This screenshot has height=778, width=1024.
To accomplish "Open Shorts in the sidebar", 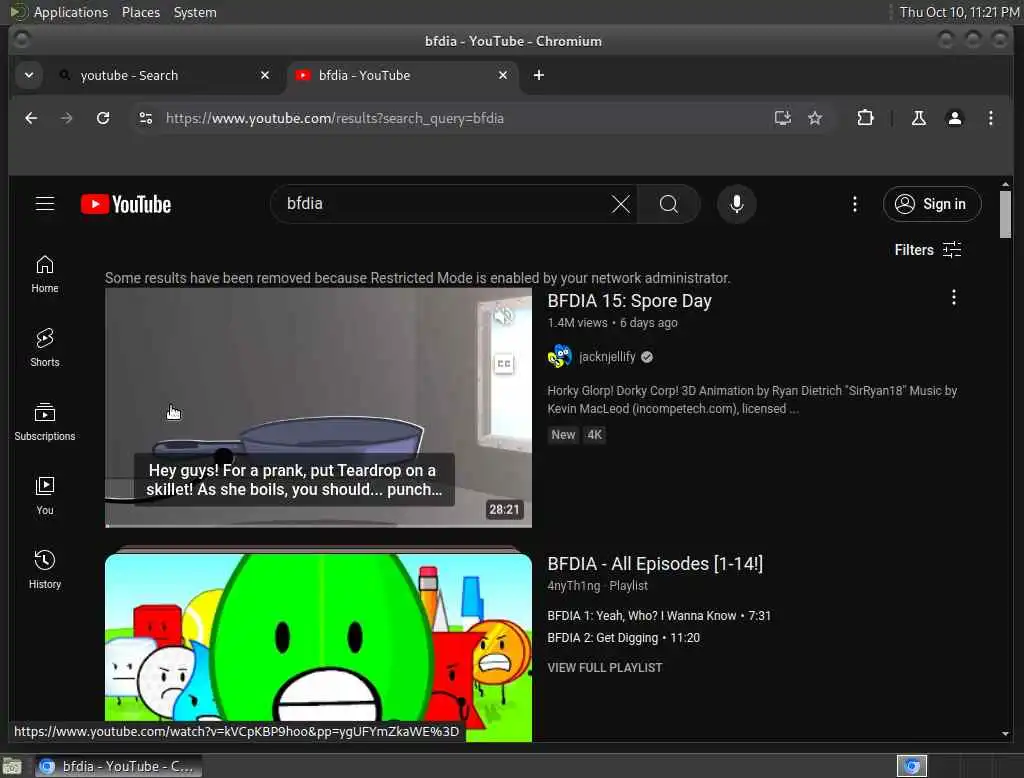I will pyautogui.click(x=44, y=348).
